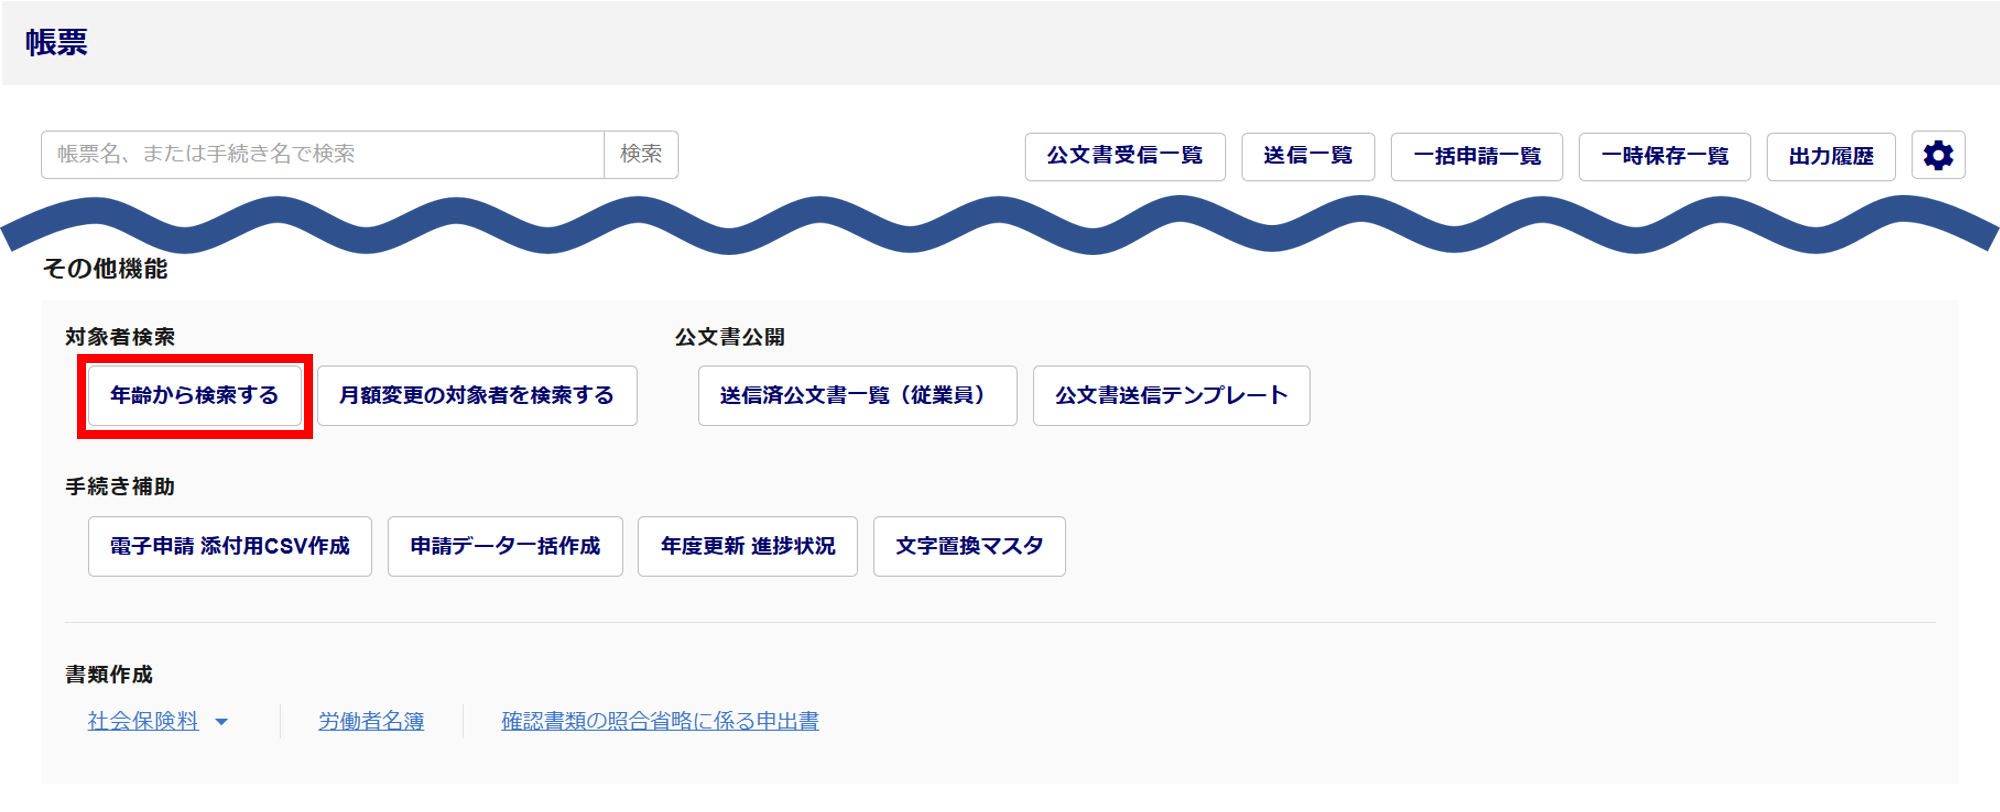Screen dimensions: 2000x812
Task: Open 送信済公文書一覧（従業員）
Action: point(857,396)
